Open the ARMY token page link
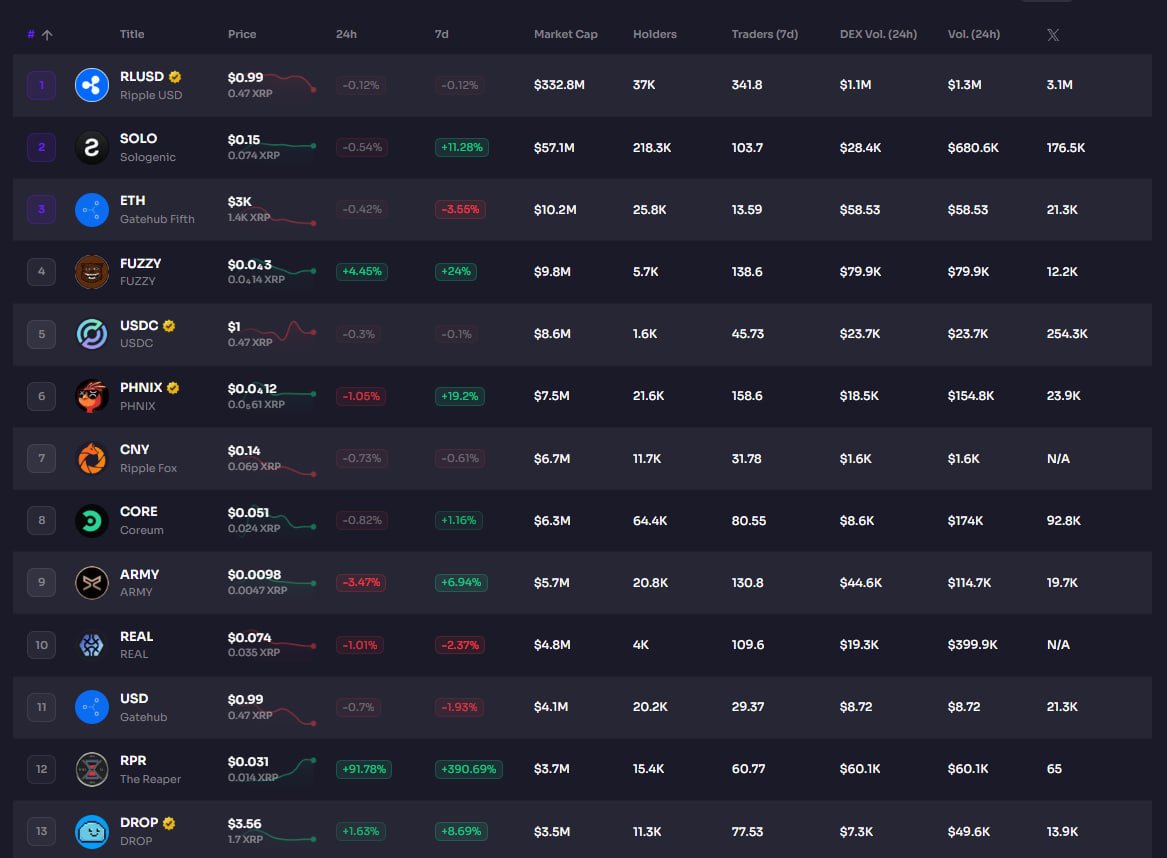The width and height of the screenshot is (1167, 858). point(139,574)
